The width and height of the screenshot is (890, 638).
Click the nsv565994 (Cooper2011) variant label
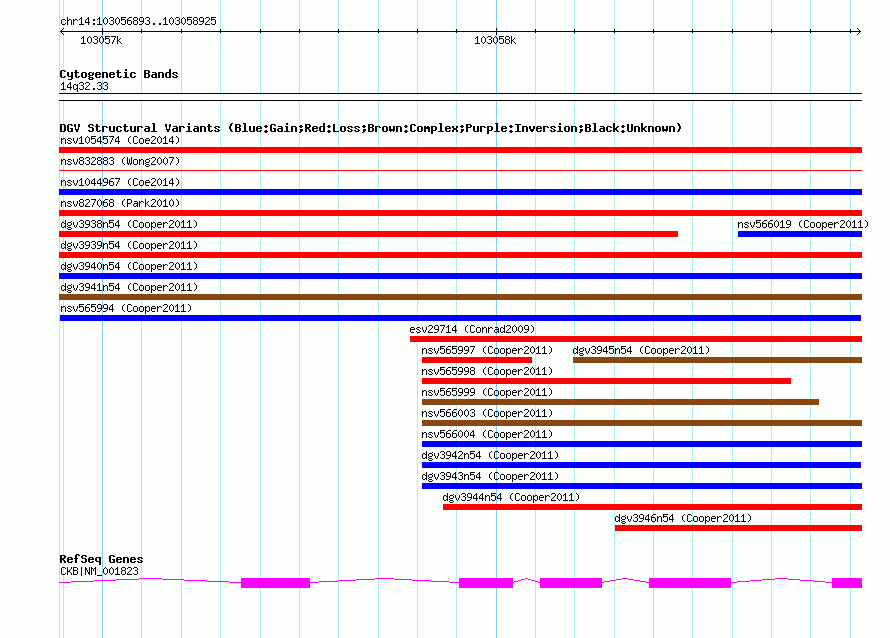[x=126, y=308]
